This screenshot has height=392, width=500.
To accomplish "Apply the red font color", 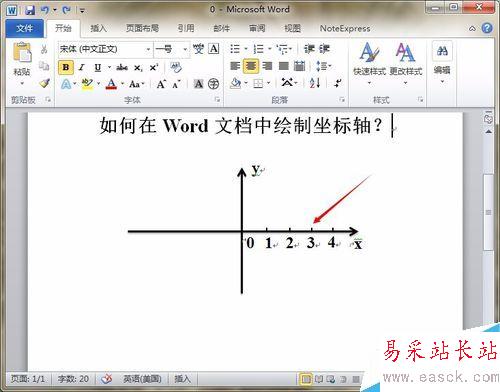I will click(111, 84).
